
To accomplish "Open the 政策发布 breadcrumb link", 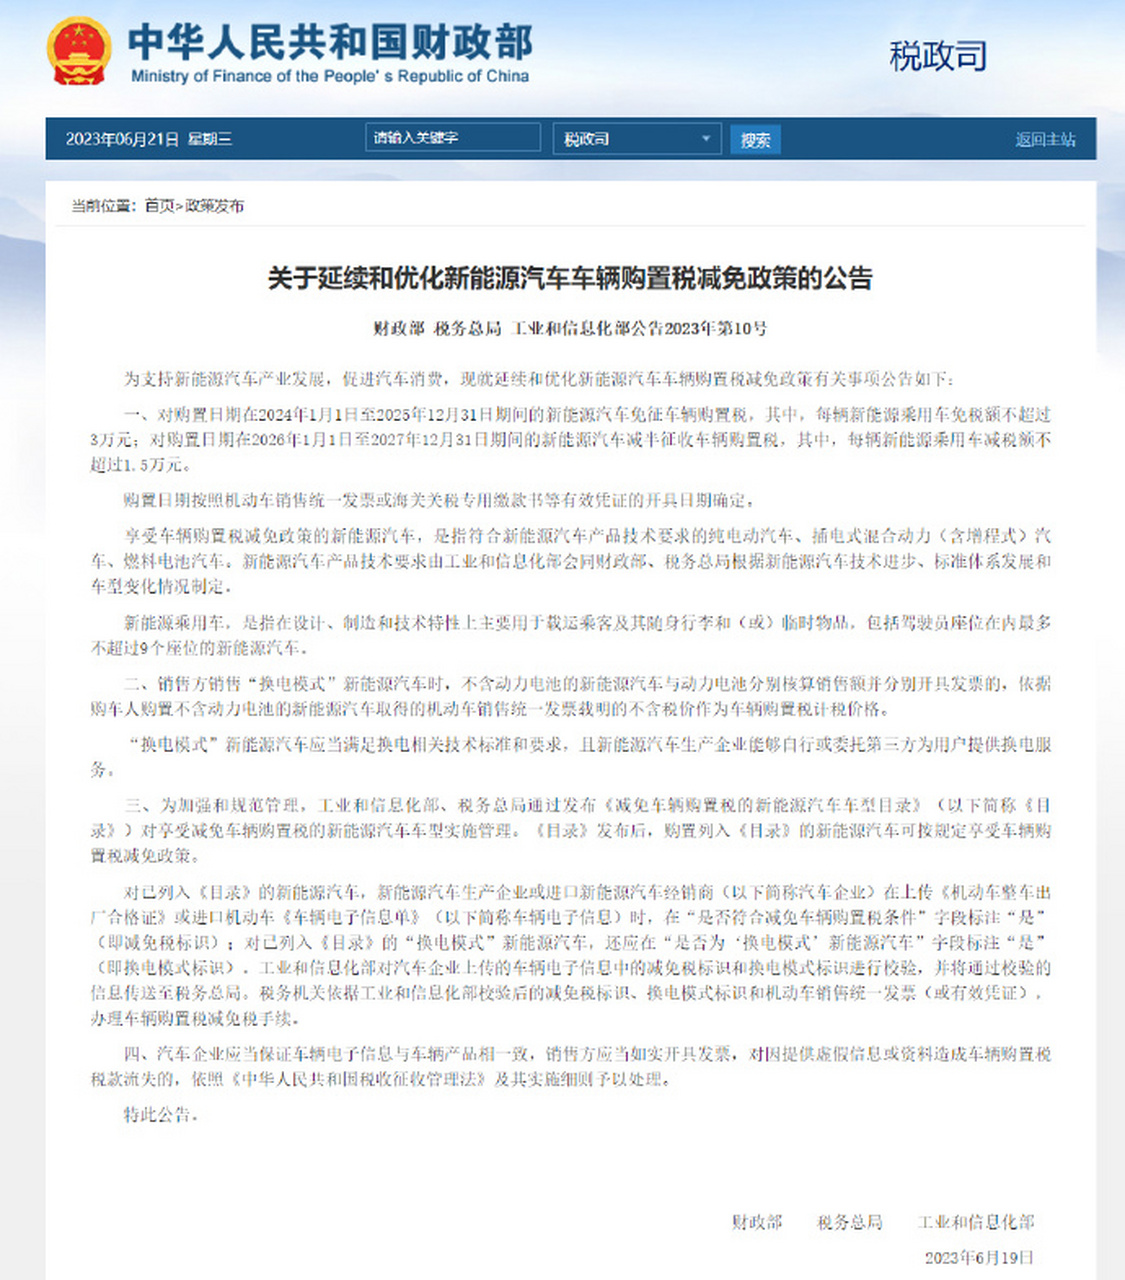I will (x=214, y=206).
